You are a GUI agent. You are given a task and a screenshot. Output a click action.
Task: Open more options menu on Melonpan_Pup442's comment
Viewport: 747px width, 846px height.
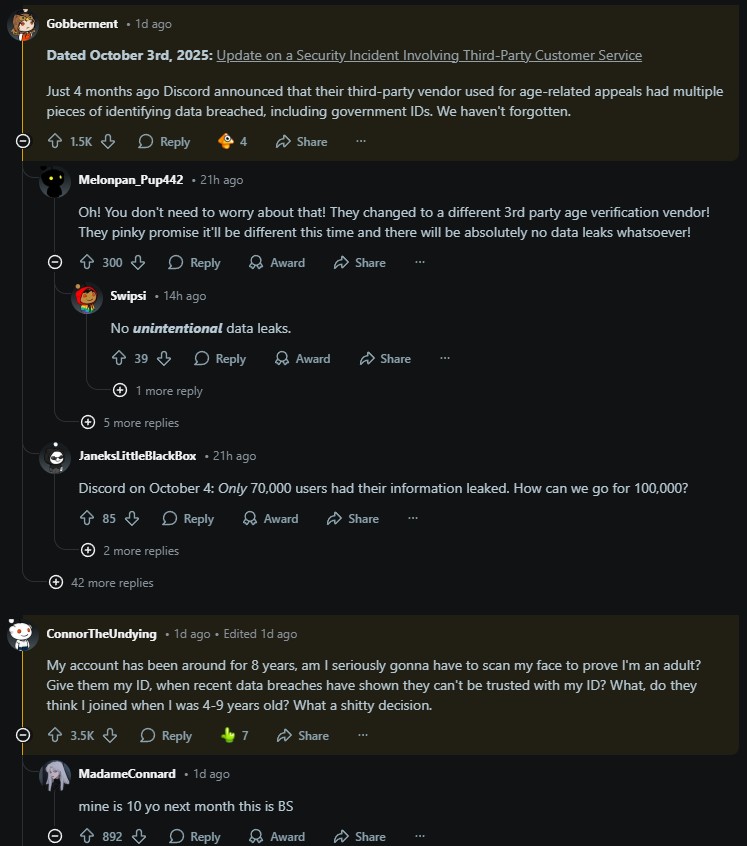(420, 262)
